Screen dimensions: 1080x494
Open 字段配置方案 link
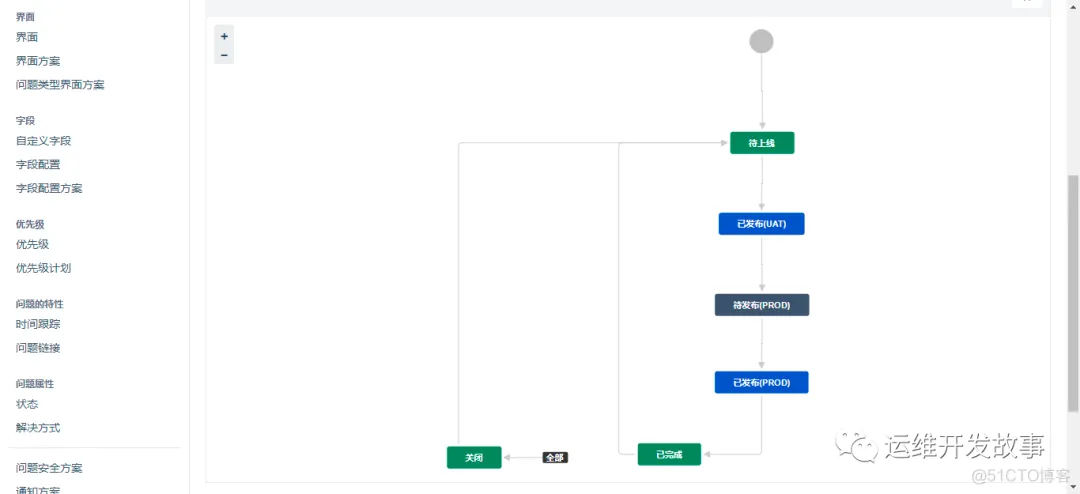[x=49, y=188]
